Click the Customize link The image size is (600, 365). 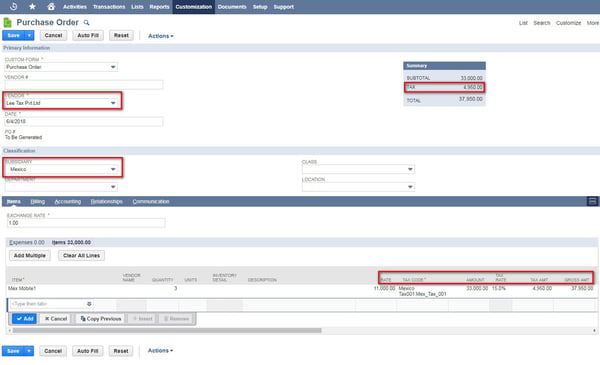click(568, 23)
